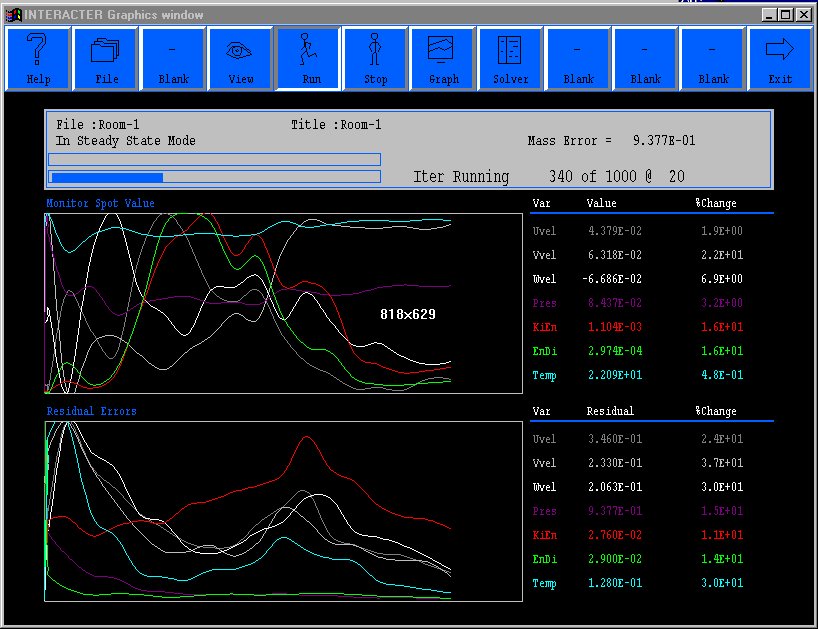Click the INTERACTER window title icon

pyautogui.click(x=13, y=15)
